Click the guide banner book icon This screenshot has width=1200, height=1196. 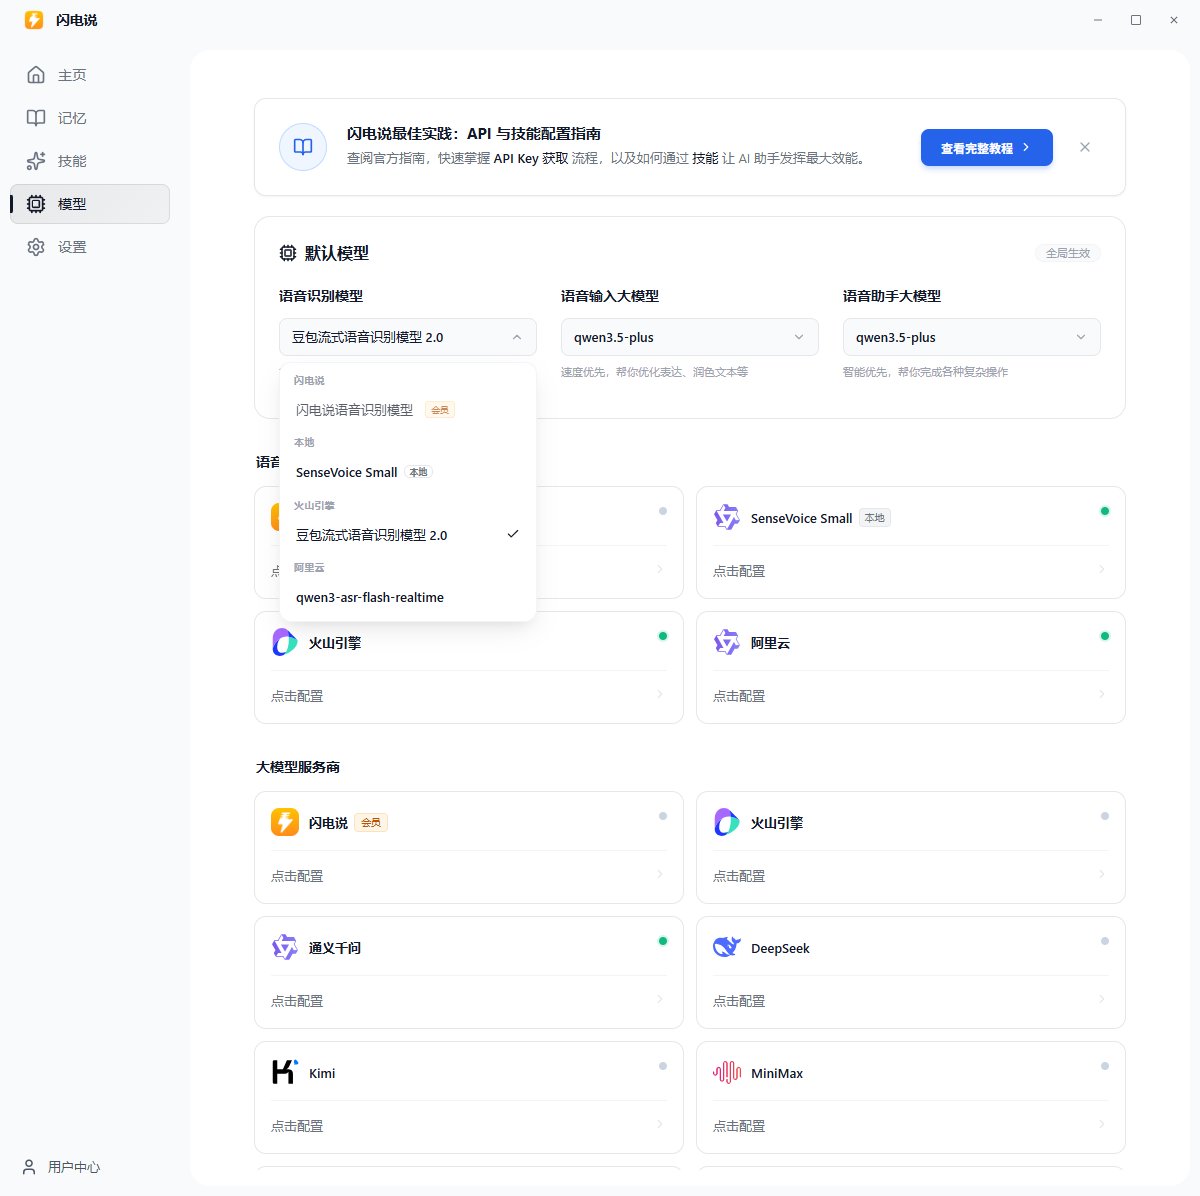[303, 147]
